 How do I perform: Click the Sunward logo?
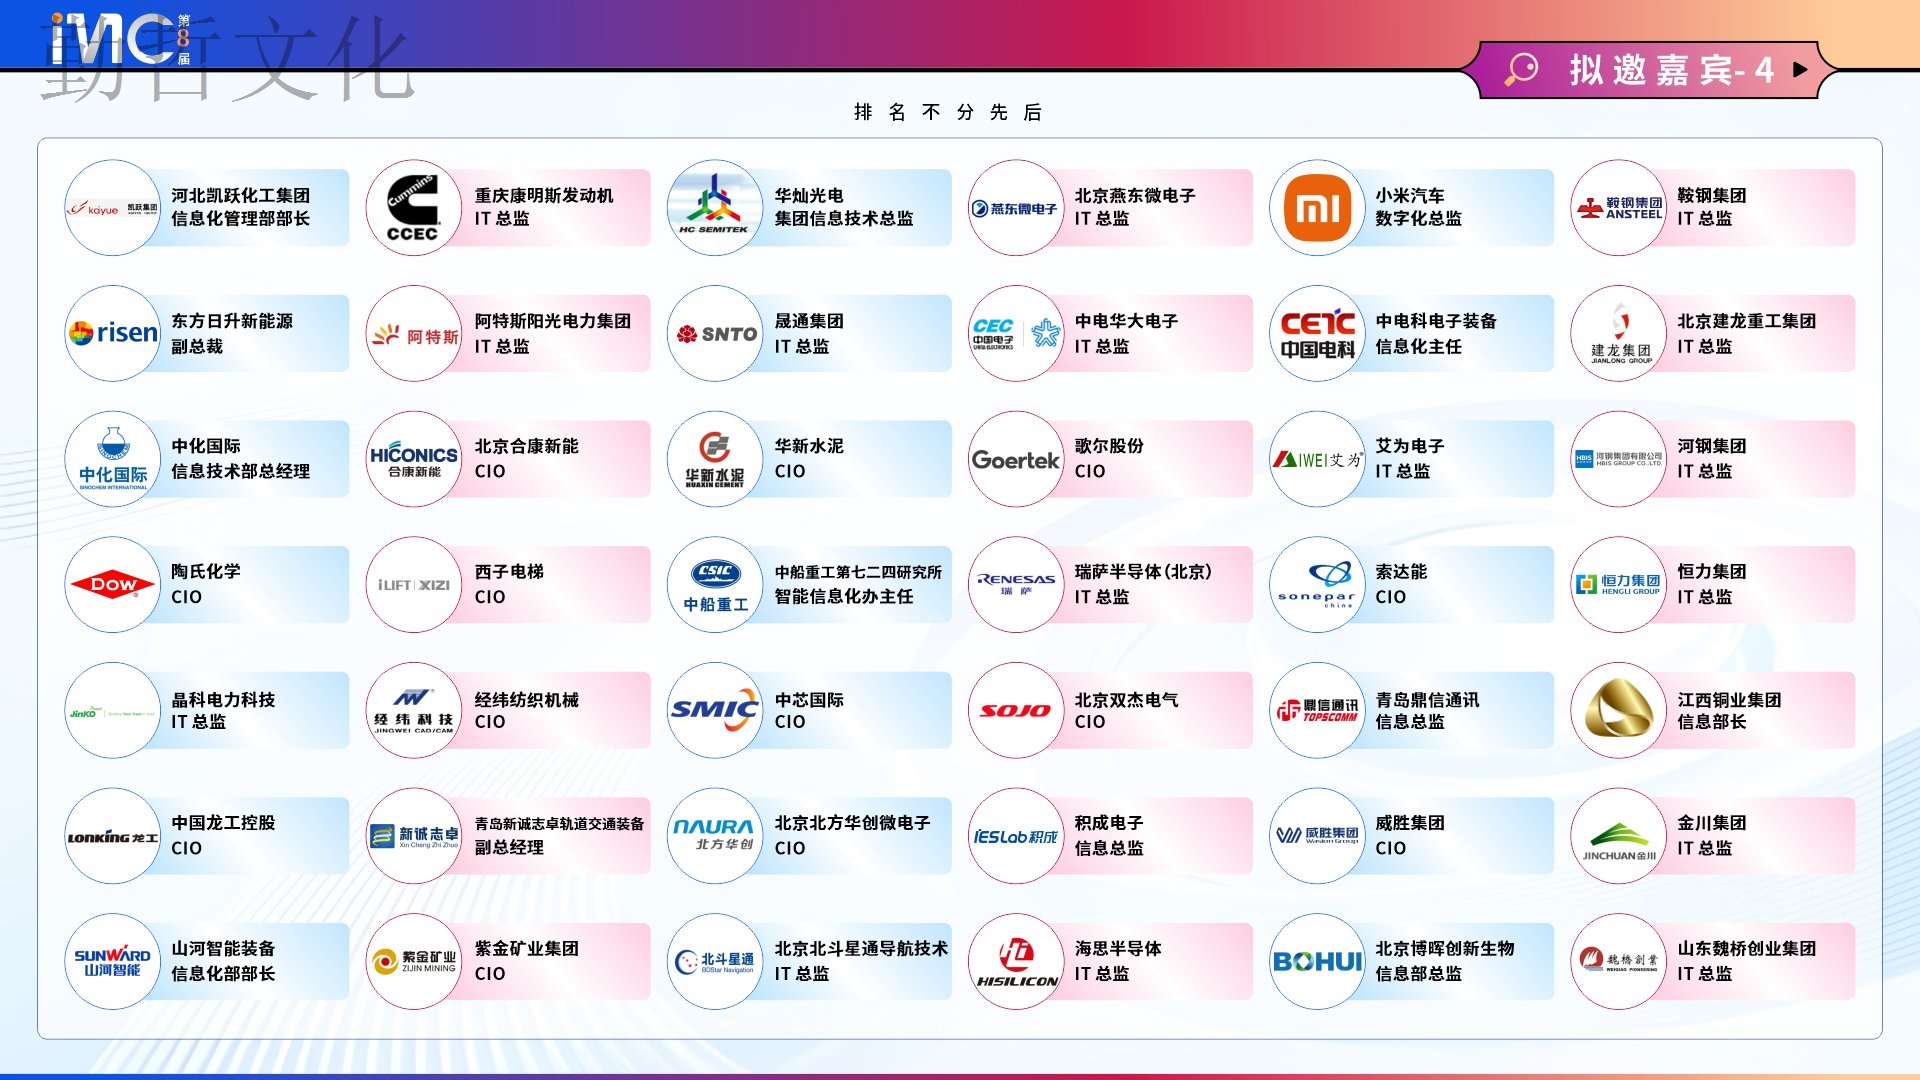pyautogui.click(x=113, y=961)
